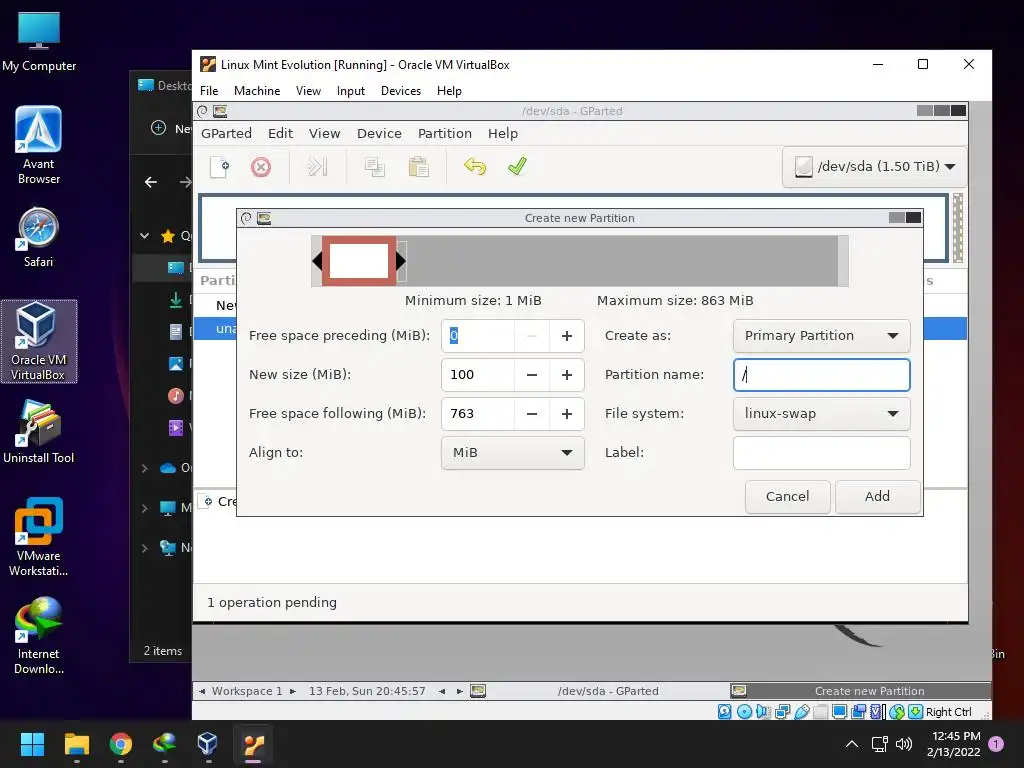Show hidden system tray icons chevron
The height and width of the screenshot is (768, 1024).
(x=852, y=744)
